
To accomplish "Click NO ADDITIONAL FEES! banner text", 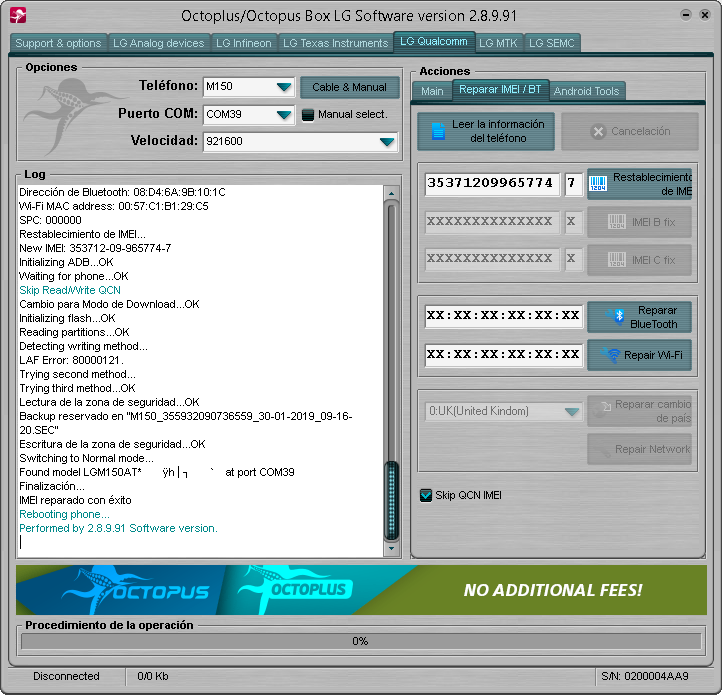I will pyautogui.click(x=553, y=590).
